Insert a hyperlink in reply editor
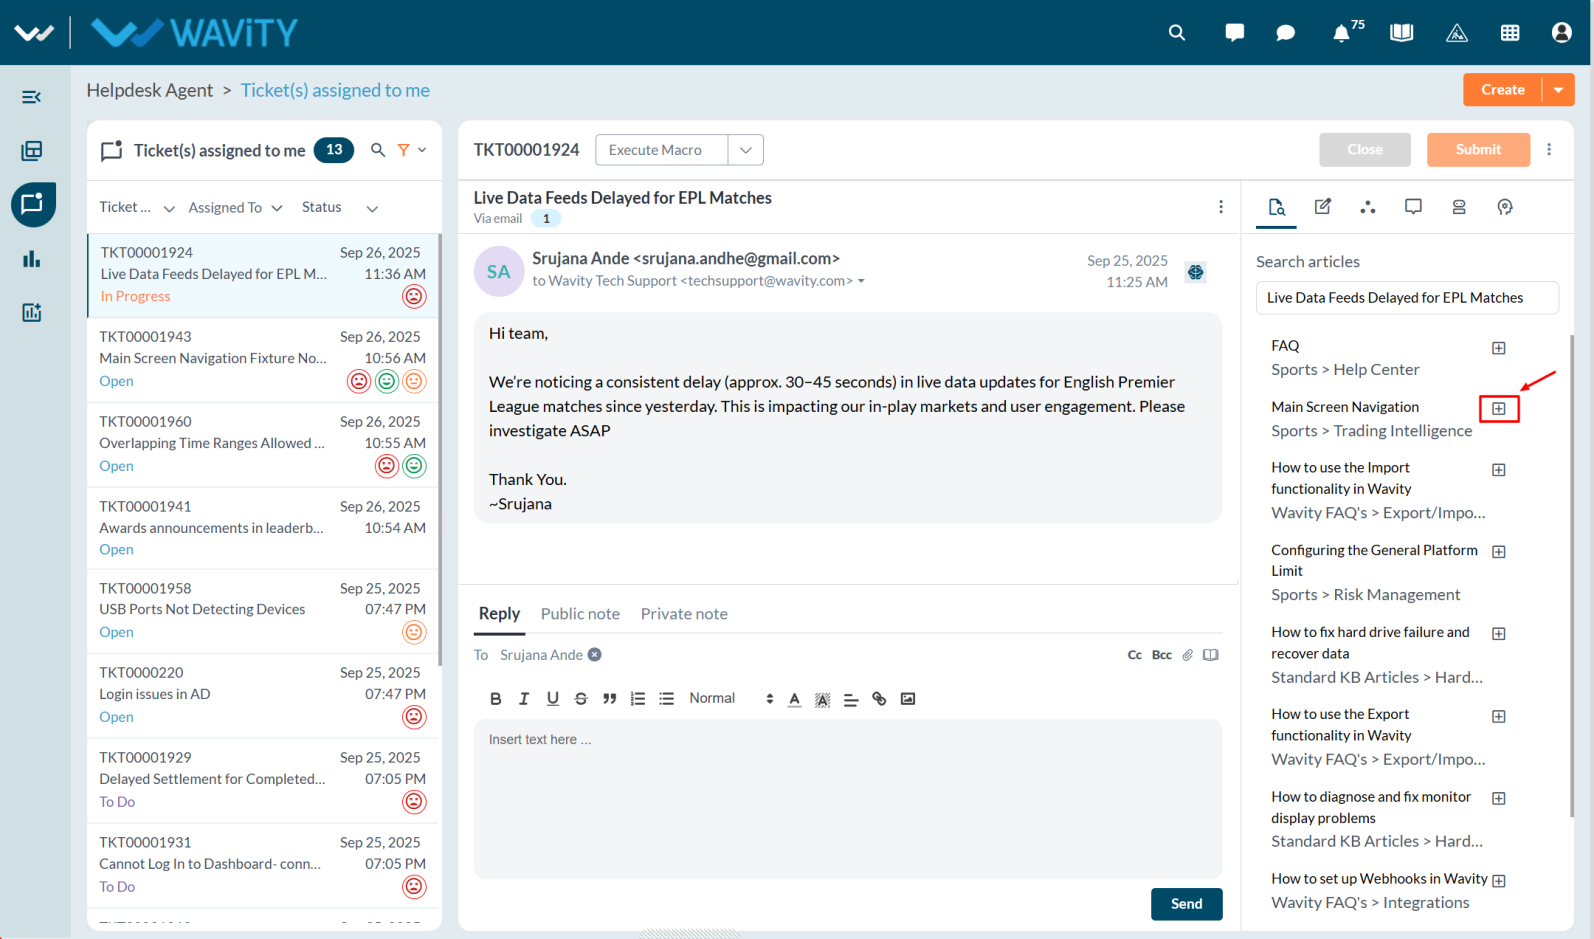 (x=879, y=699)
